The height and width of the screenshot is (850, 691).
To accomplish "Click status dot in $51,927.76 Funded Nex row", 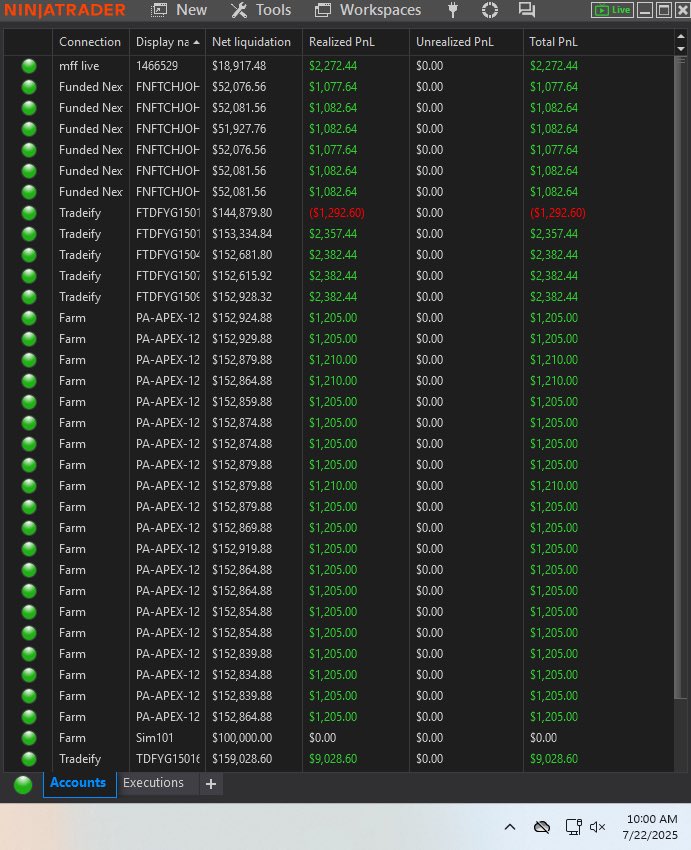I will 29,129.
